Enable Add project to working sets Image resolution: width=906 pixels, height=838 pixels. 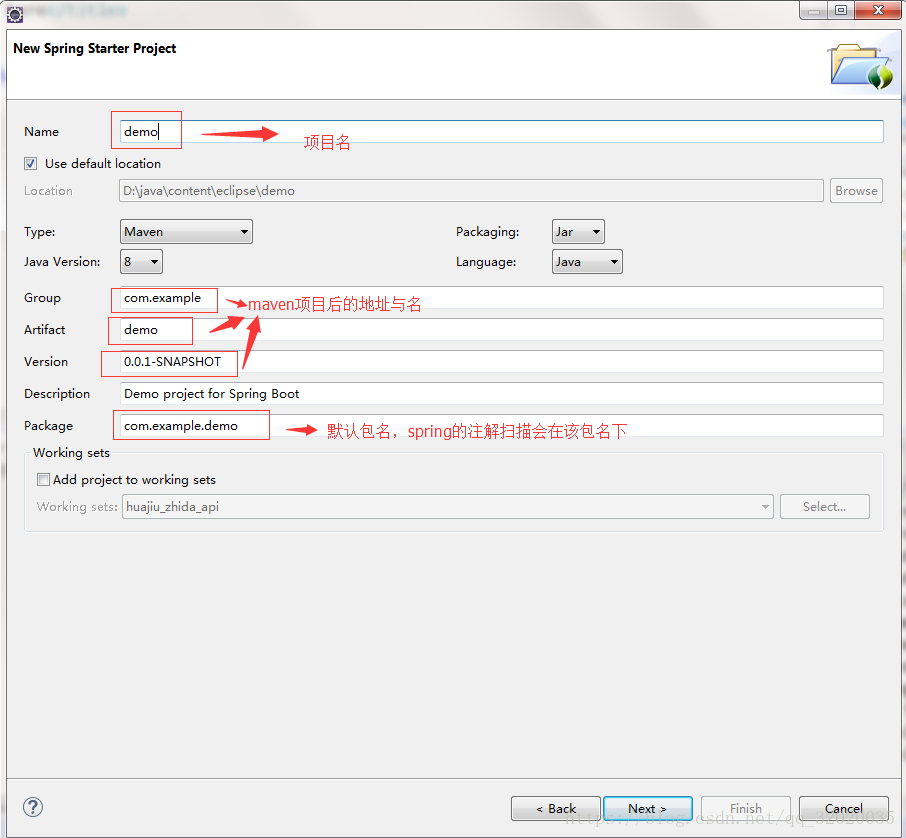(43, 480)
